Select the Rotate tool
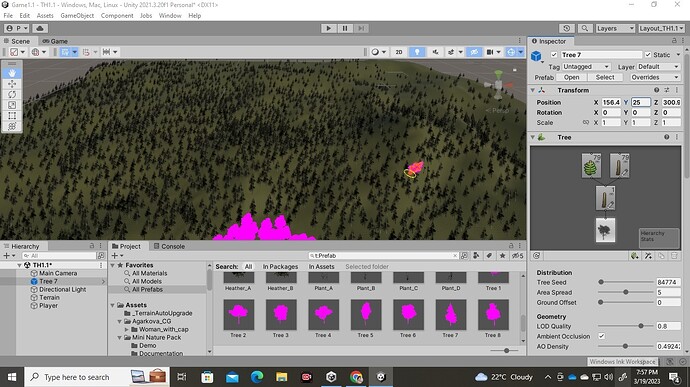 click(x=12, y=94)
